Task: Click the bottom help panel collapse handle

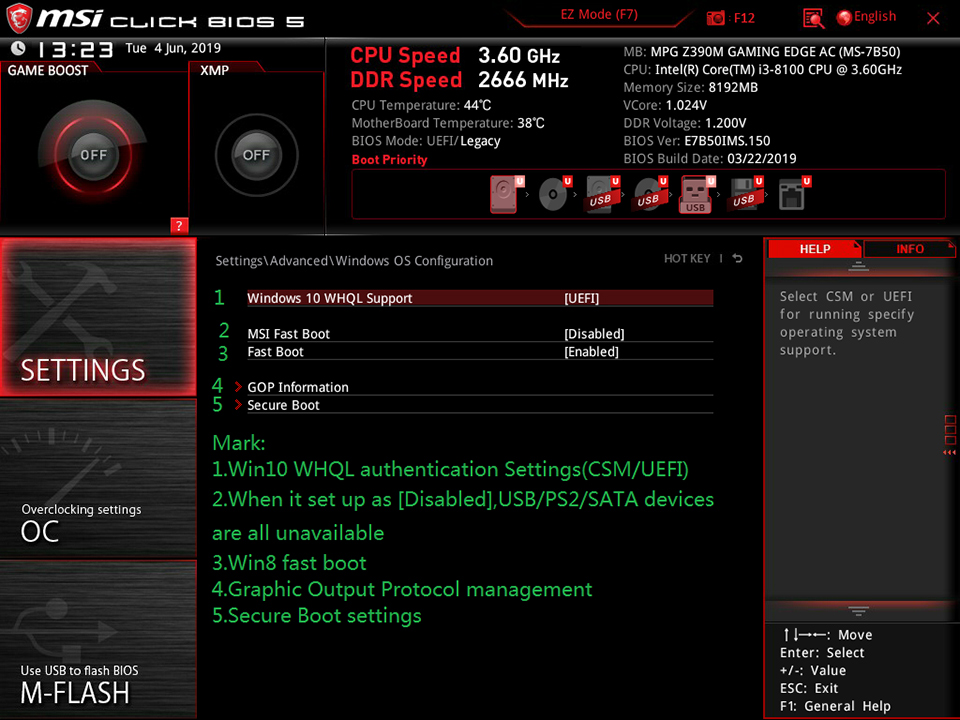Action: 858,611
